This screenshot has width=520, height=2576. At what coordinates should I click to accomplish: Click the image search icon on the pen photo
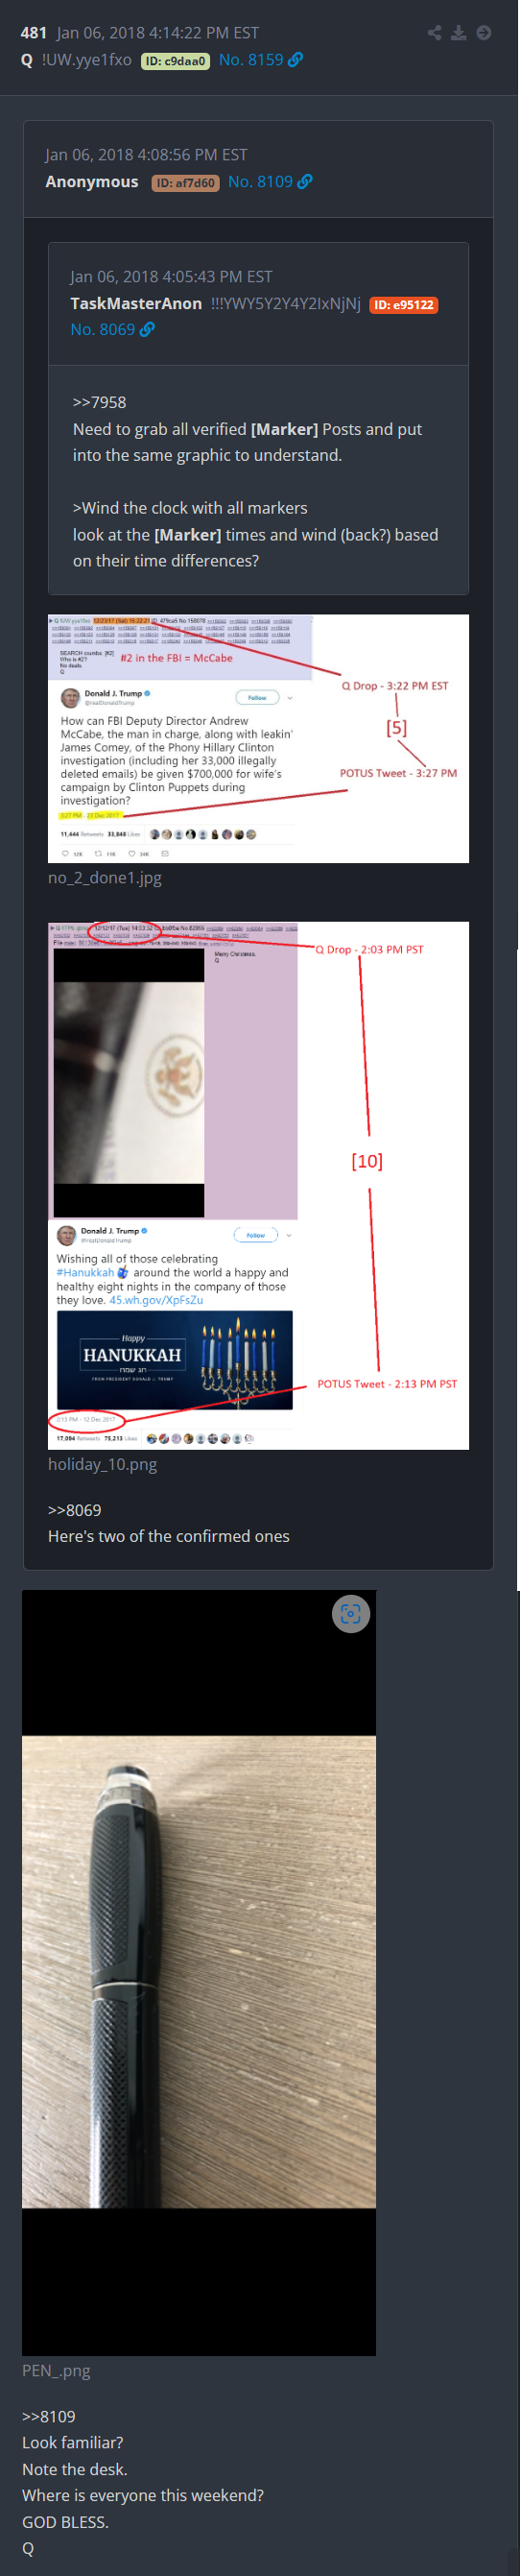[x=350, y=1613]
